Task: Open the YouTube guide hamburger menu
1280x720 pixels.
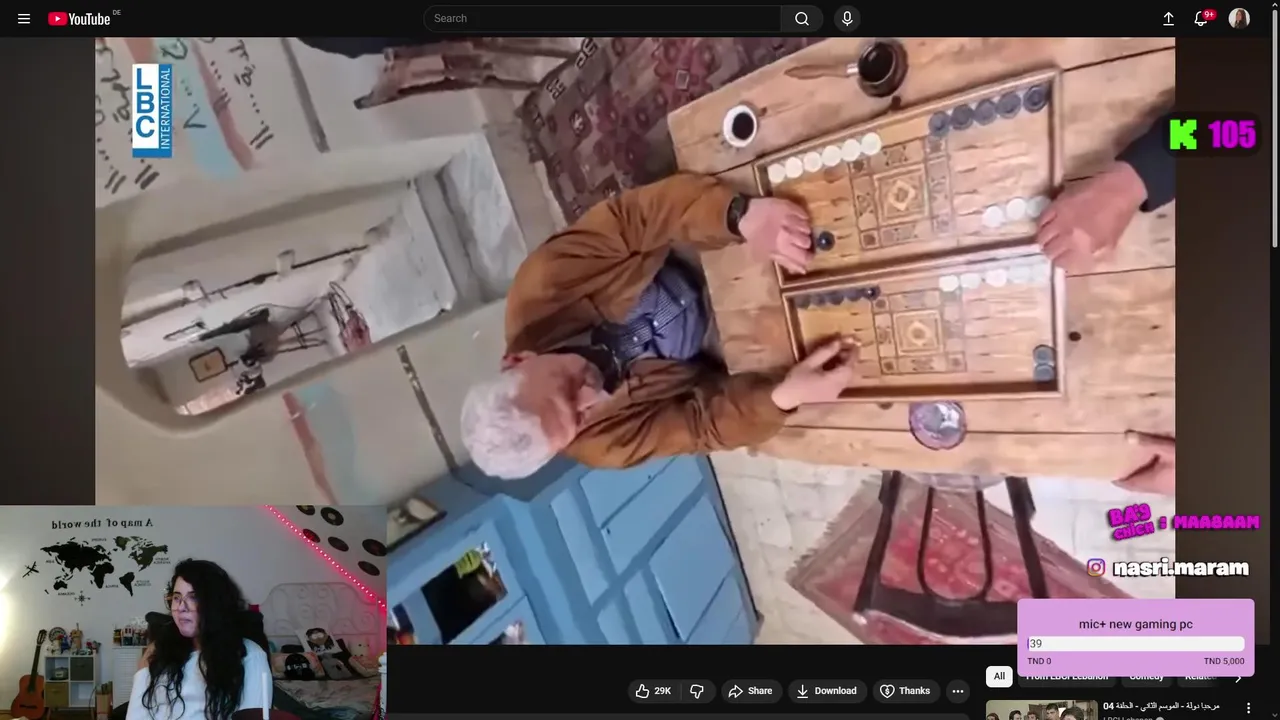Action: tap(24, 19)
